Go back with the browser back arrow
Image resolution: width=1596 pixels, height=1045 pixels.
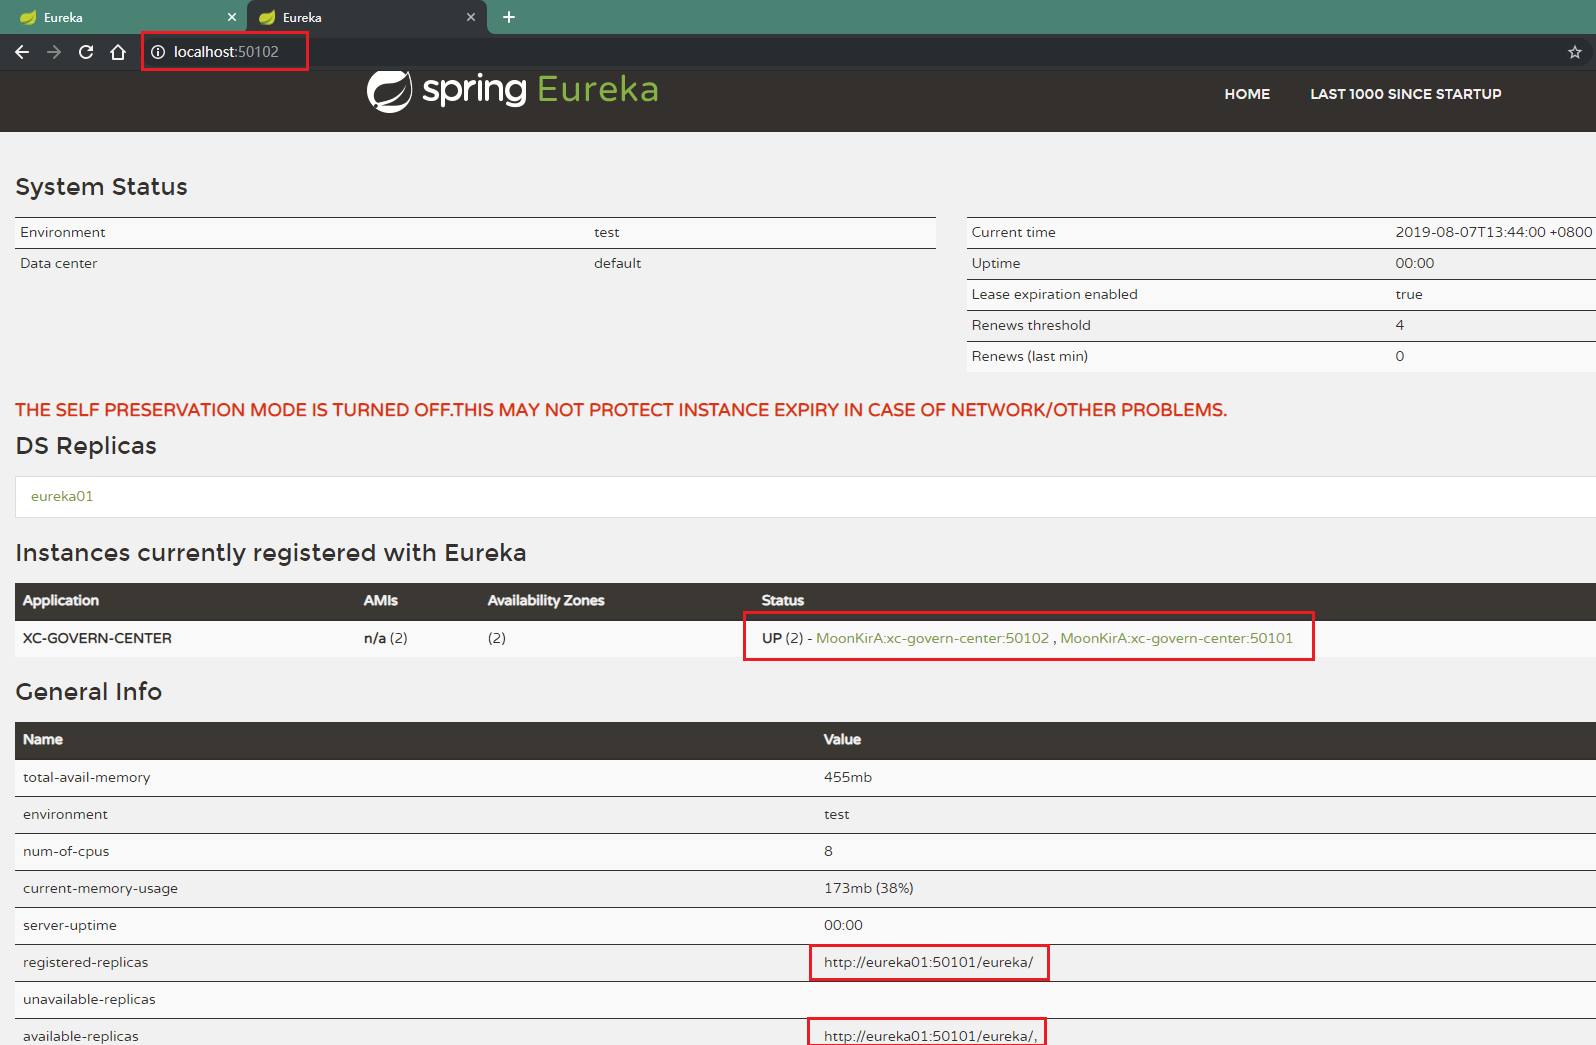coord(22,52)
